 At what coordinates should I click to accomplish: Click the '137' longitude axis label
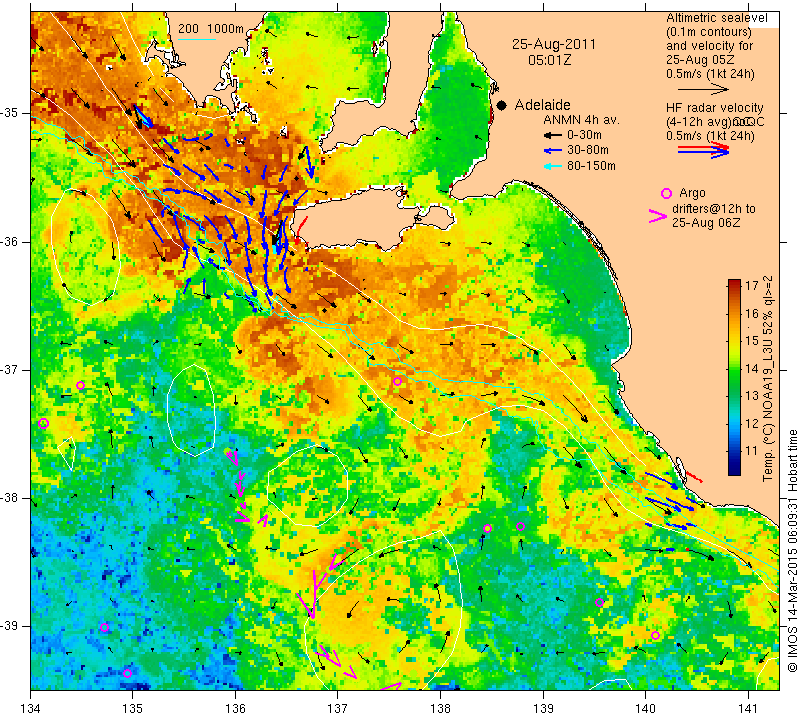[x=338, y=708]
